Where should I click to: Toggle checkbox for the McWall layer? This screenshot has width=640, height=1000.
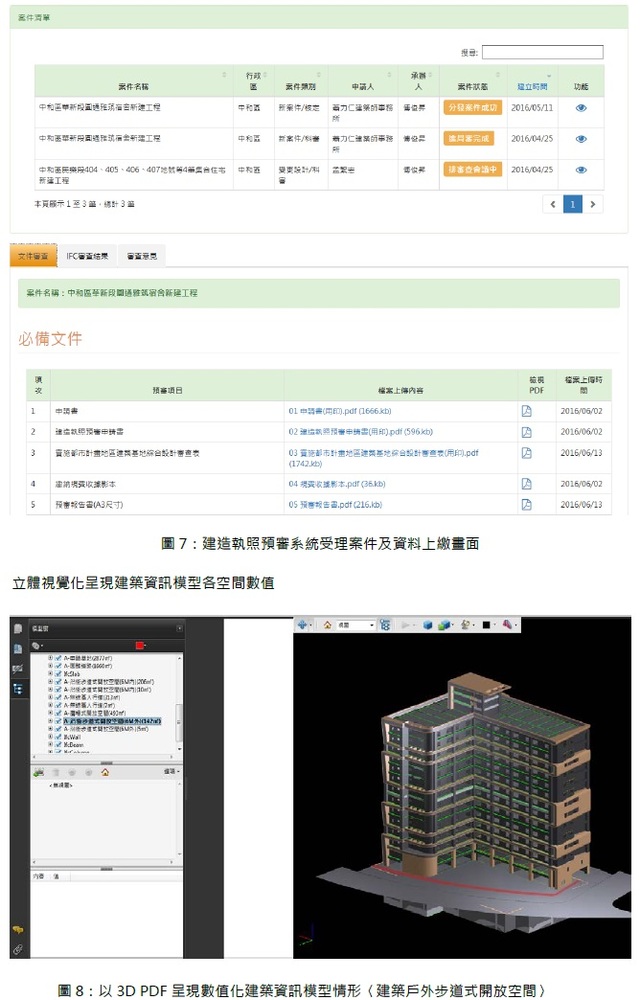point(58,737)
